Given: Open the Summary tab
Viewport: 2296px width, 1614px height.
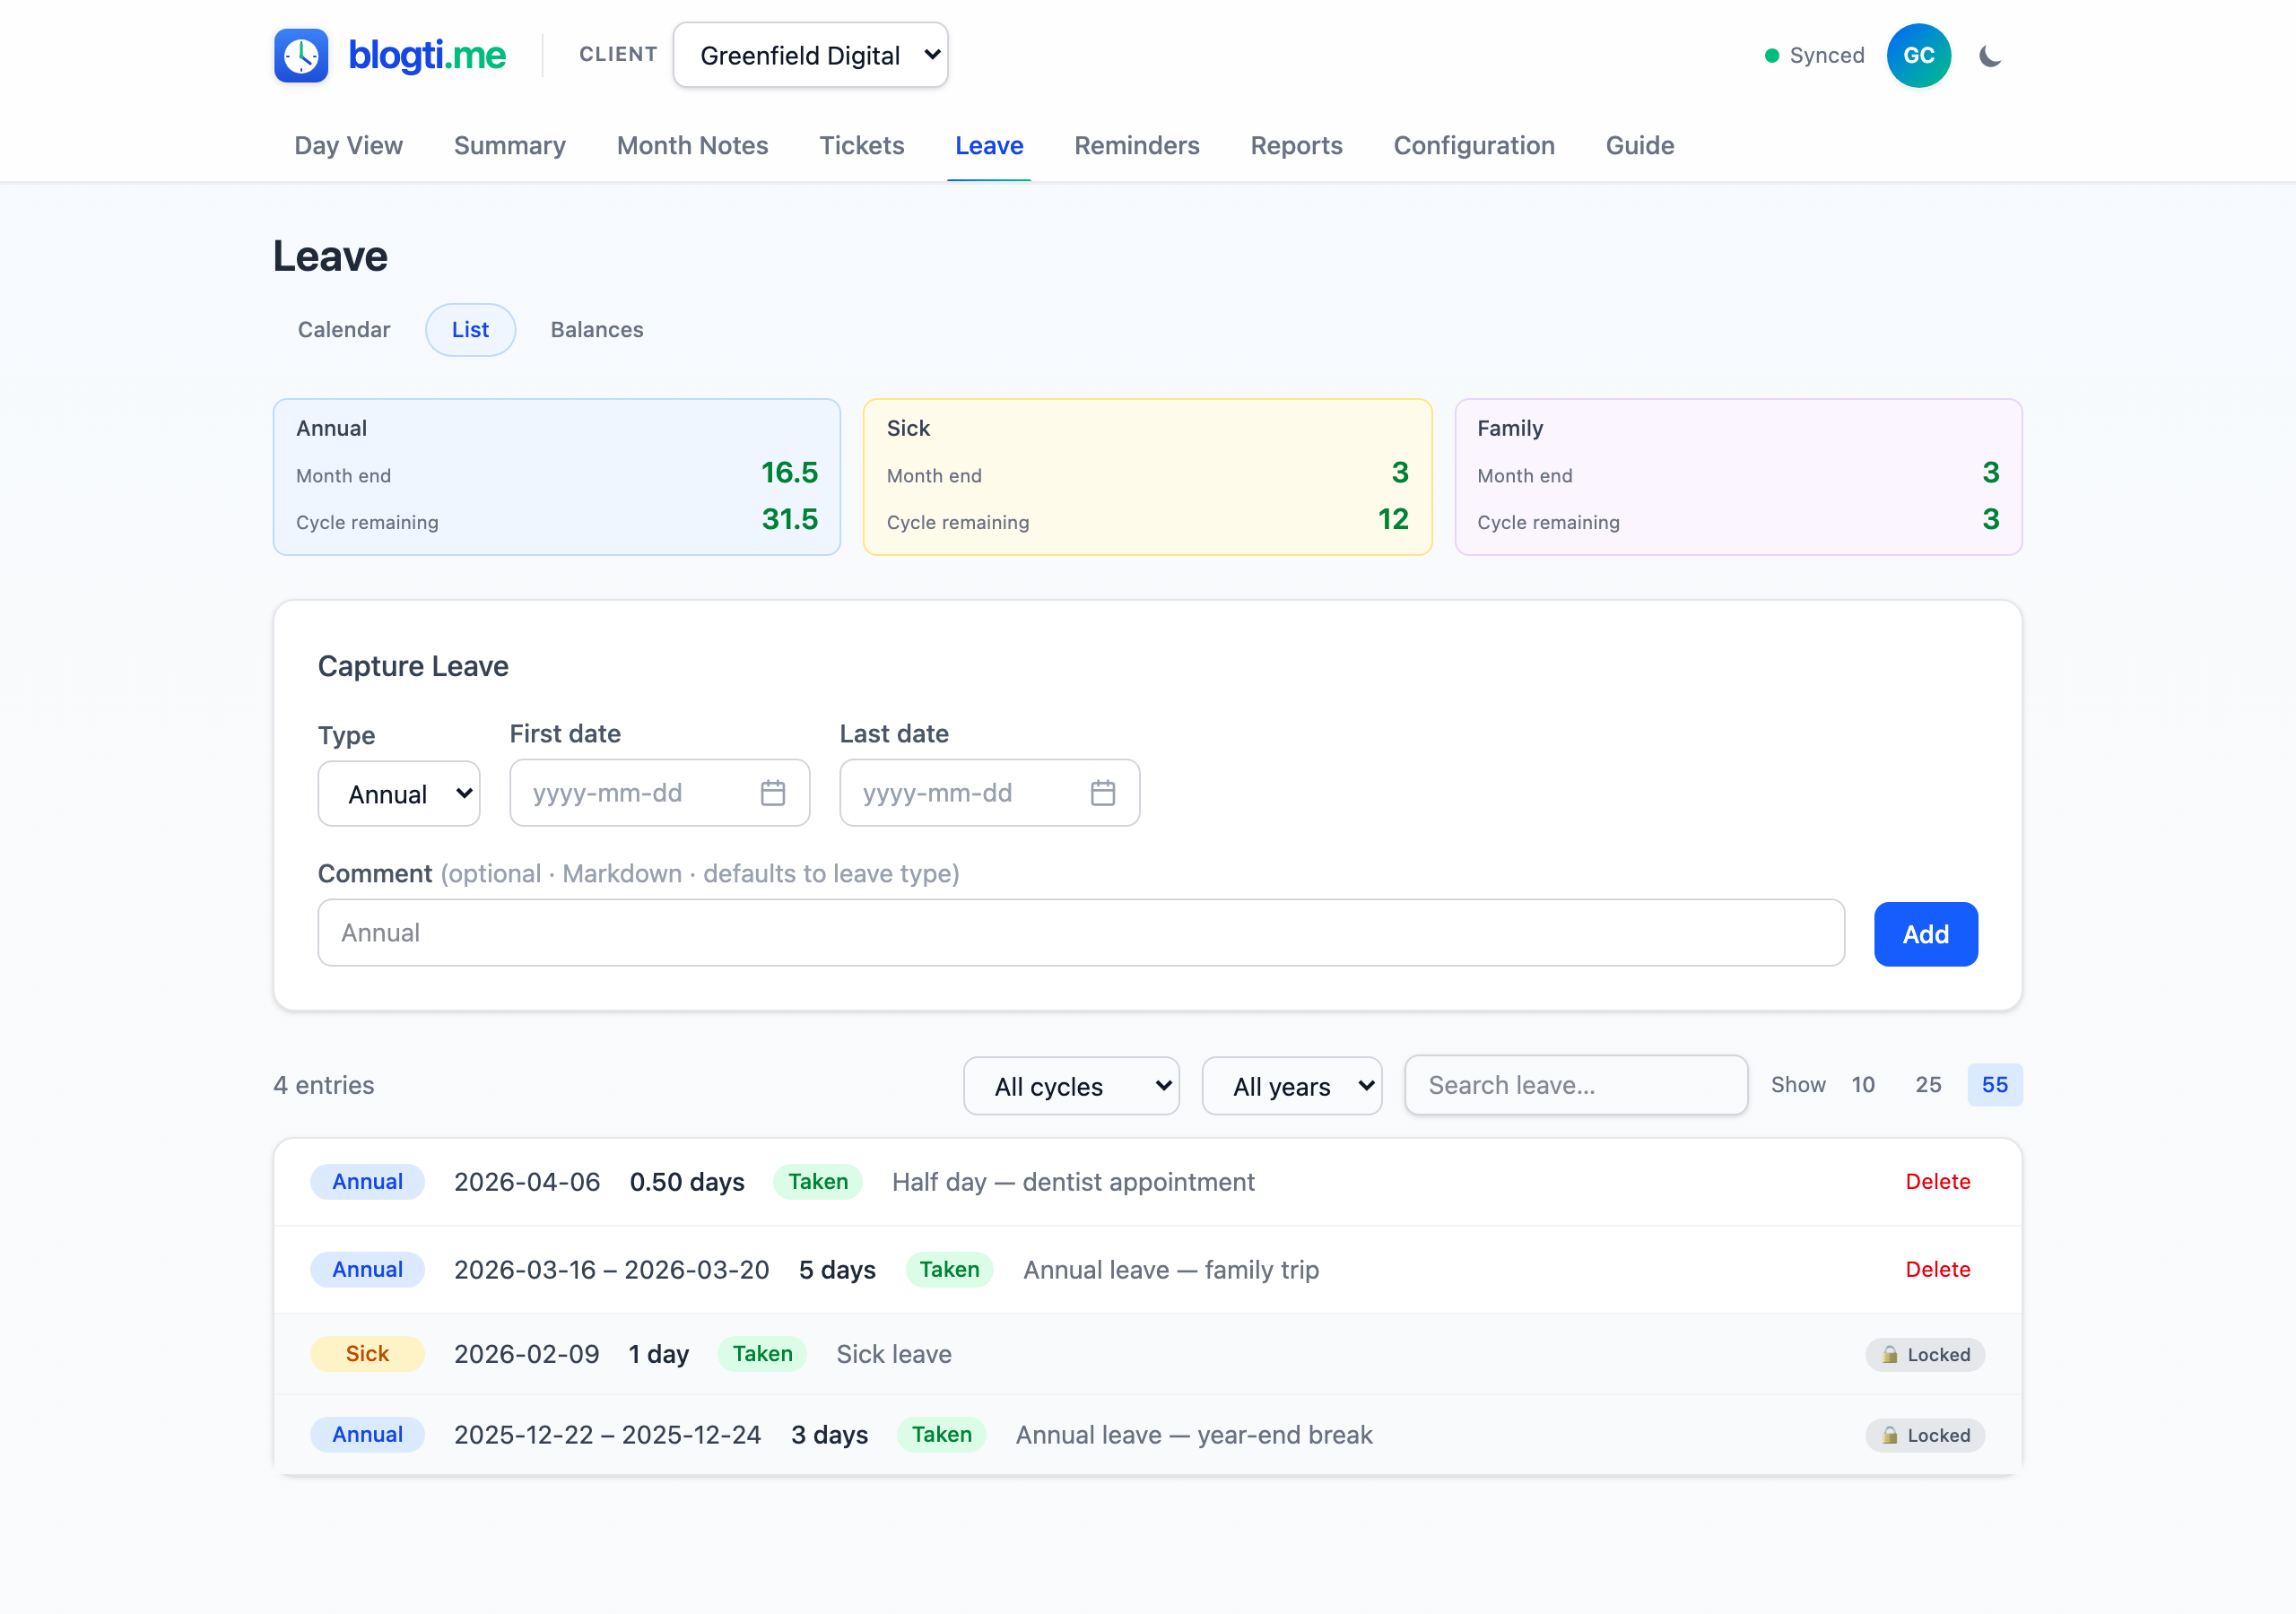Looking at the screenshot, I should point(510,146).
